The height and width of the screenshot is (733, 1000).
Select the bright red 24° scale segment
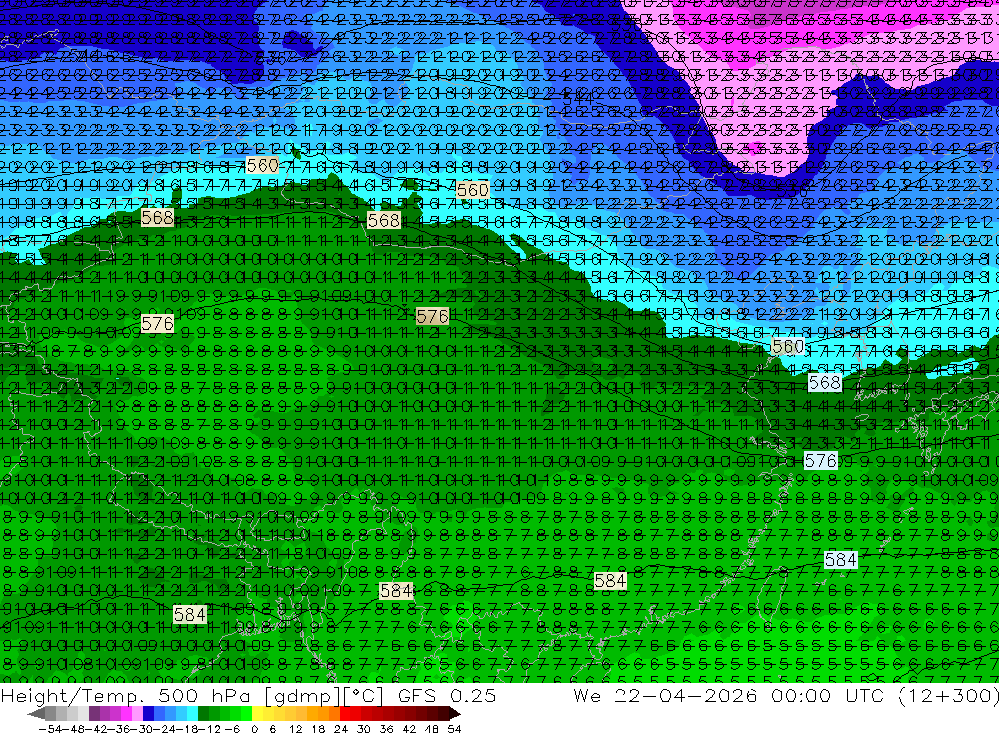click(x=345, y=714)
